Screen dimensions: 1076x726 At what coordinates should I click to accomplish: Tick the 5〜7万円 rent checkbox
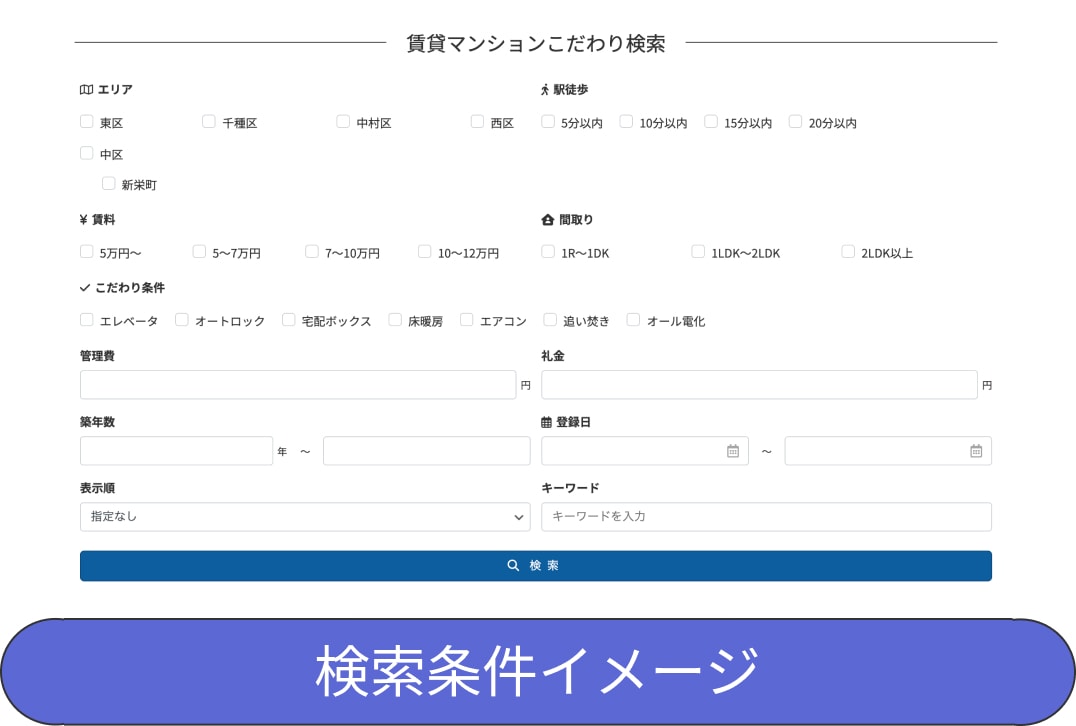(x=199, y=252)
